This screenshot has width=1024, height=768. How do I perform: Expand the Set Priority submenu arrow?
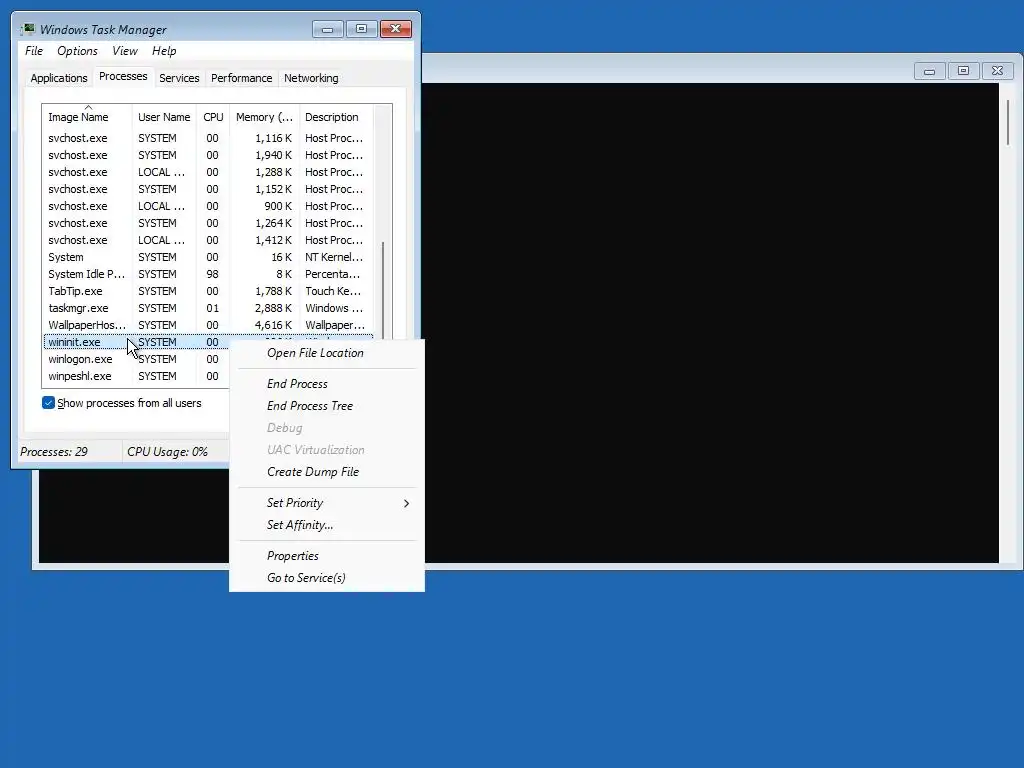point(406,503)
